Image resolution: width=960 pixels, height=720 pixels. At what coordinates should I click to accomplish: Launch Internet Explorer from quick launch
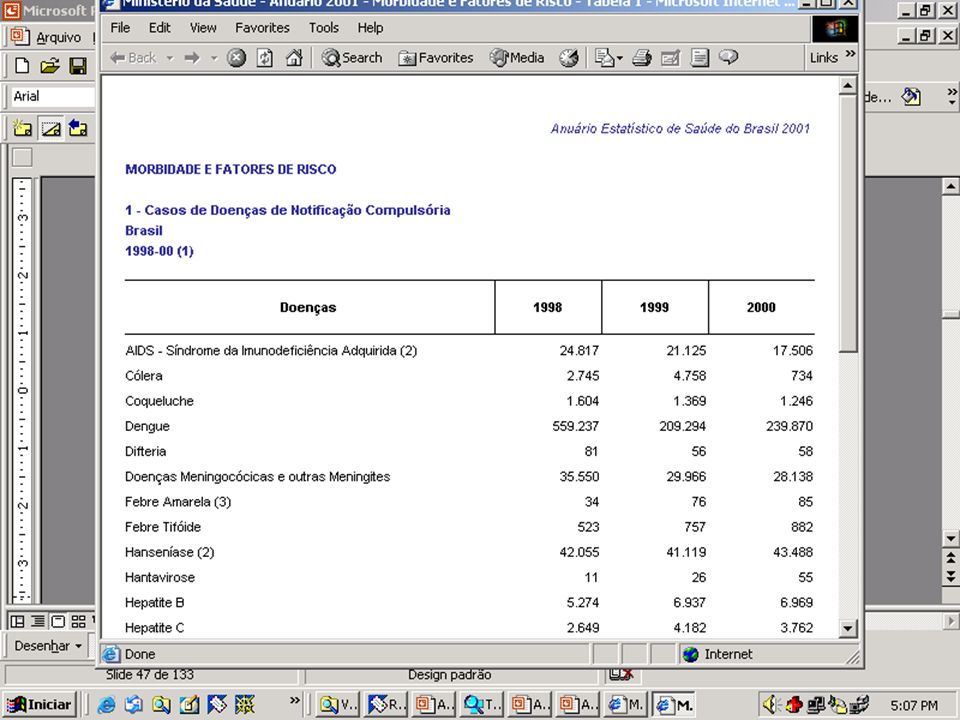[x=107, y=705]
